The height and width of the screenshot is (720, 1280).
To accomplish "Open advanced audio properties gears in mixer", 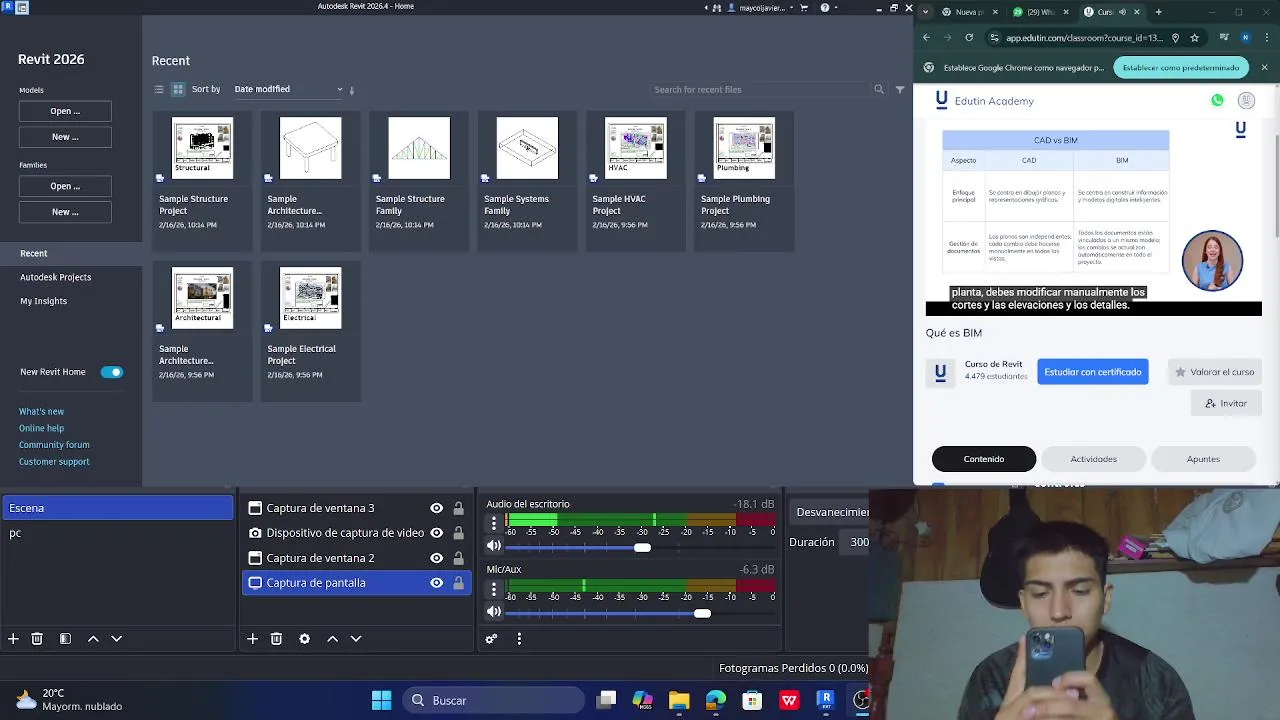I will coord(491,638).
